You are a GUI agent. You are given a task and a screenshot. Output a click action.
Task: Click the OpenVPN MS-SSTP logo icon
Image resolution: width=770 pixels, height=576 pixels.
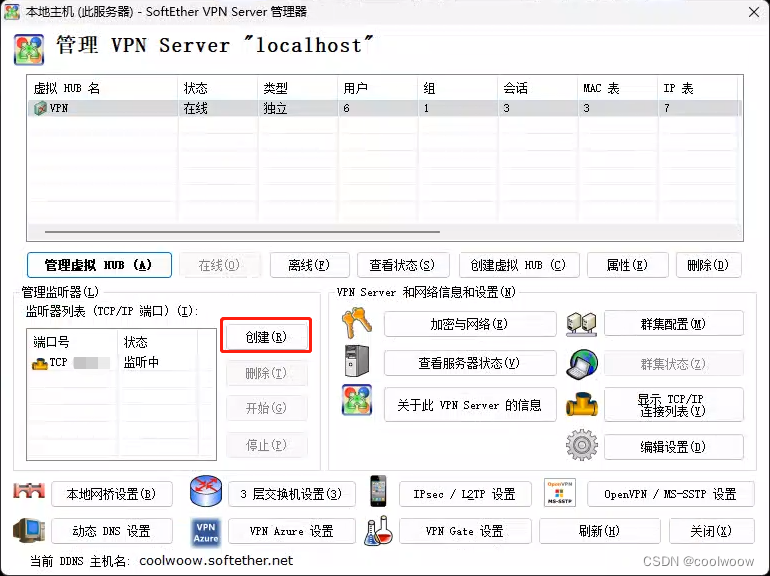pyautogui.click(x=559, y=492)
